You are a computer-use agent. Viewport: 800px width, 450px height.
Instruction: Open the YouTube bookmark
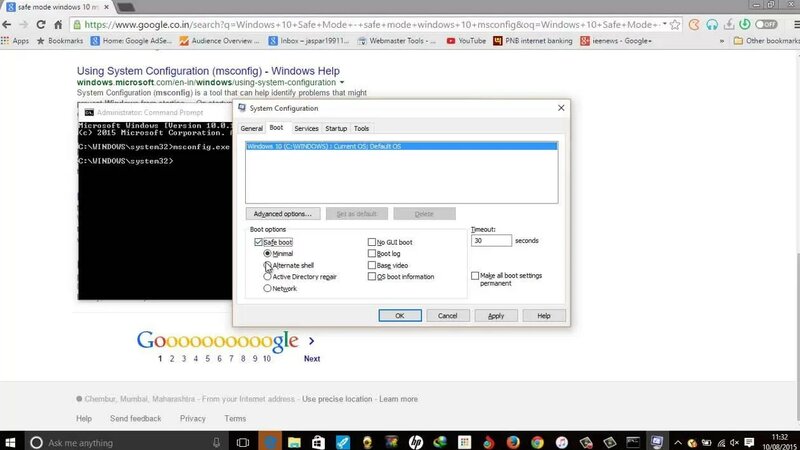[466, 41]
